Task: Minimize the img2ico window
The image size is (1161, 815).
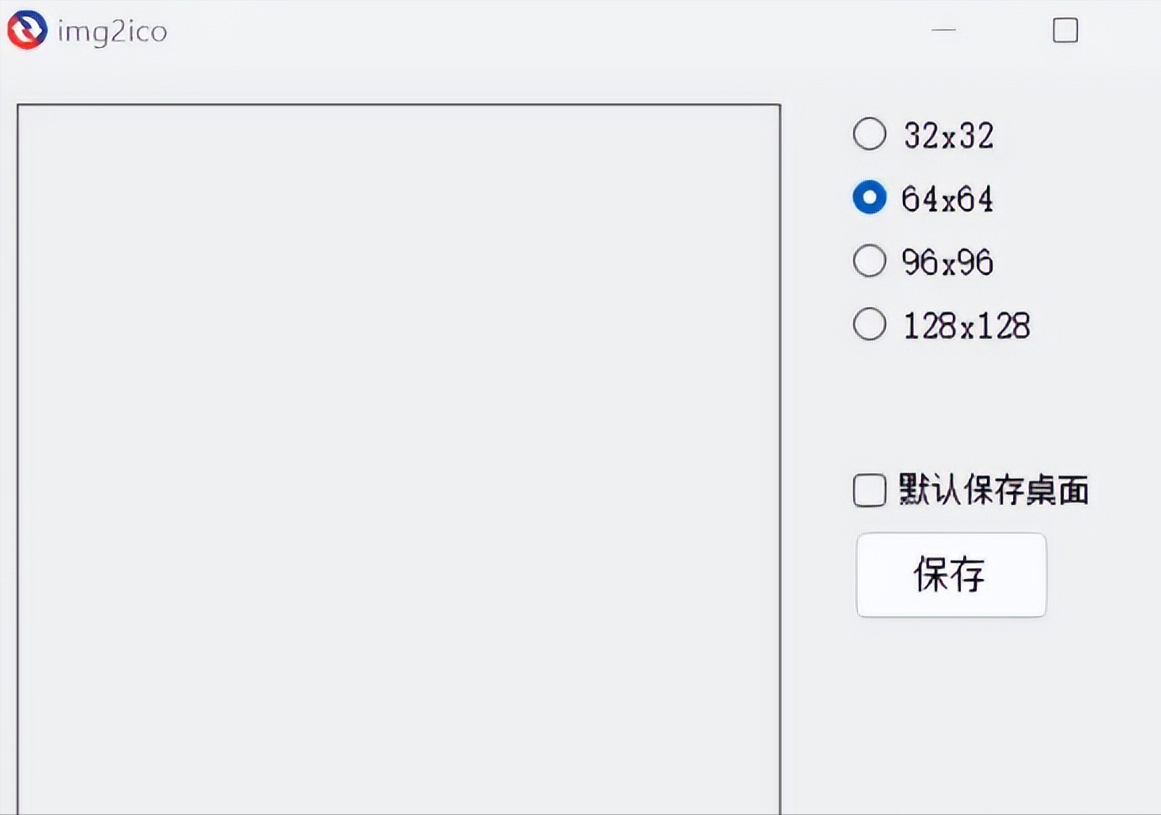Action: point(943,31)
